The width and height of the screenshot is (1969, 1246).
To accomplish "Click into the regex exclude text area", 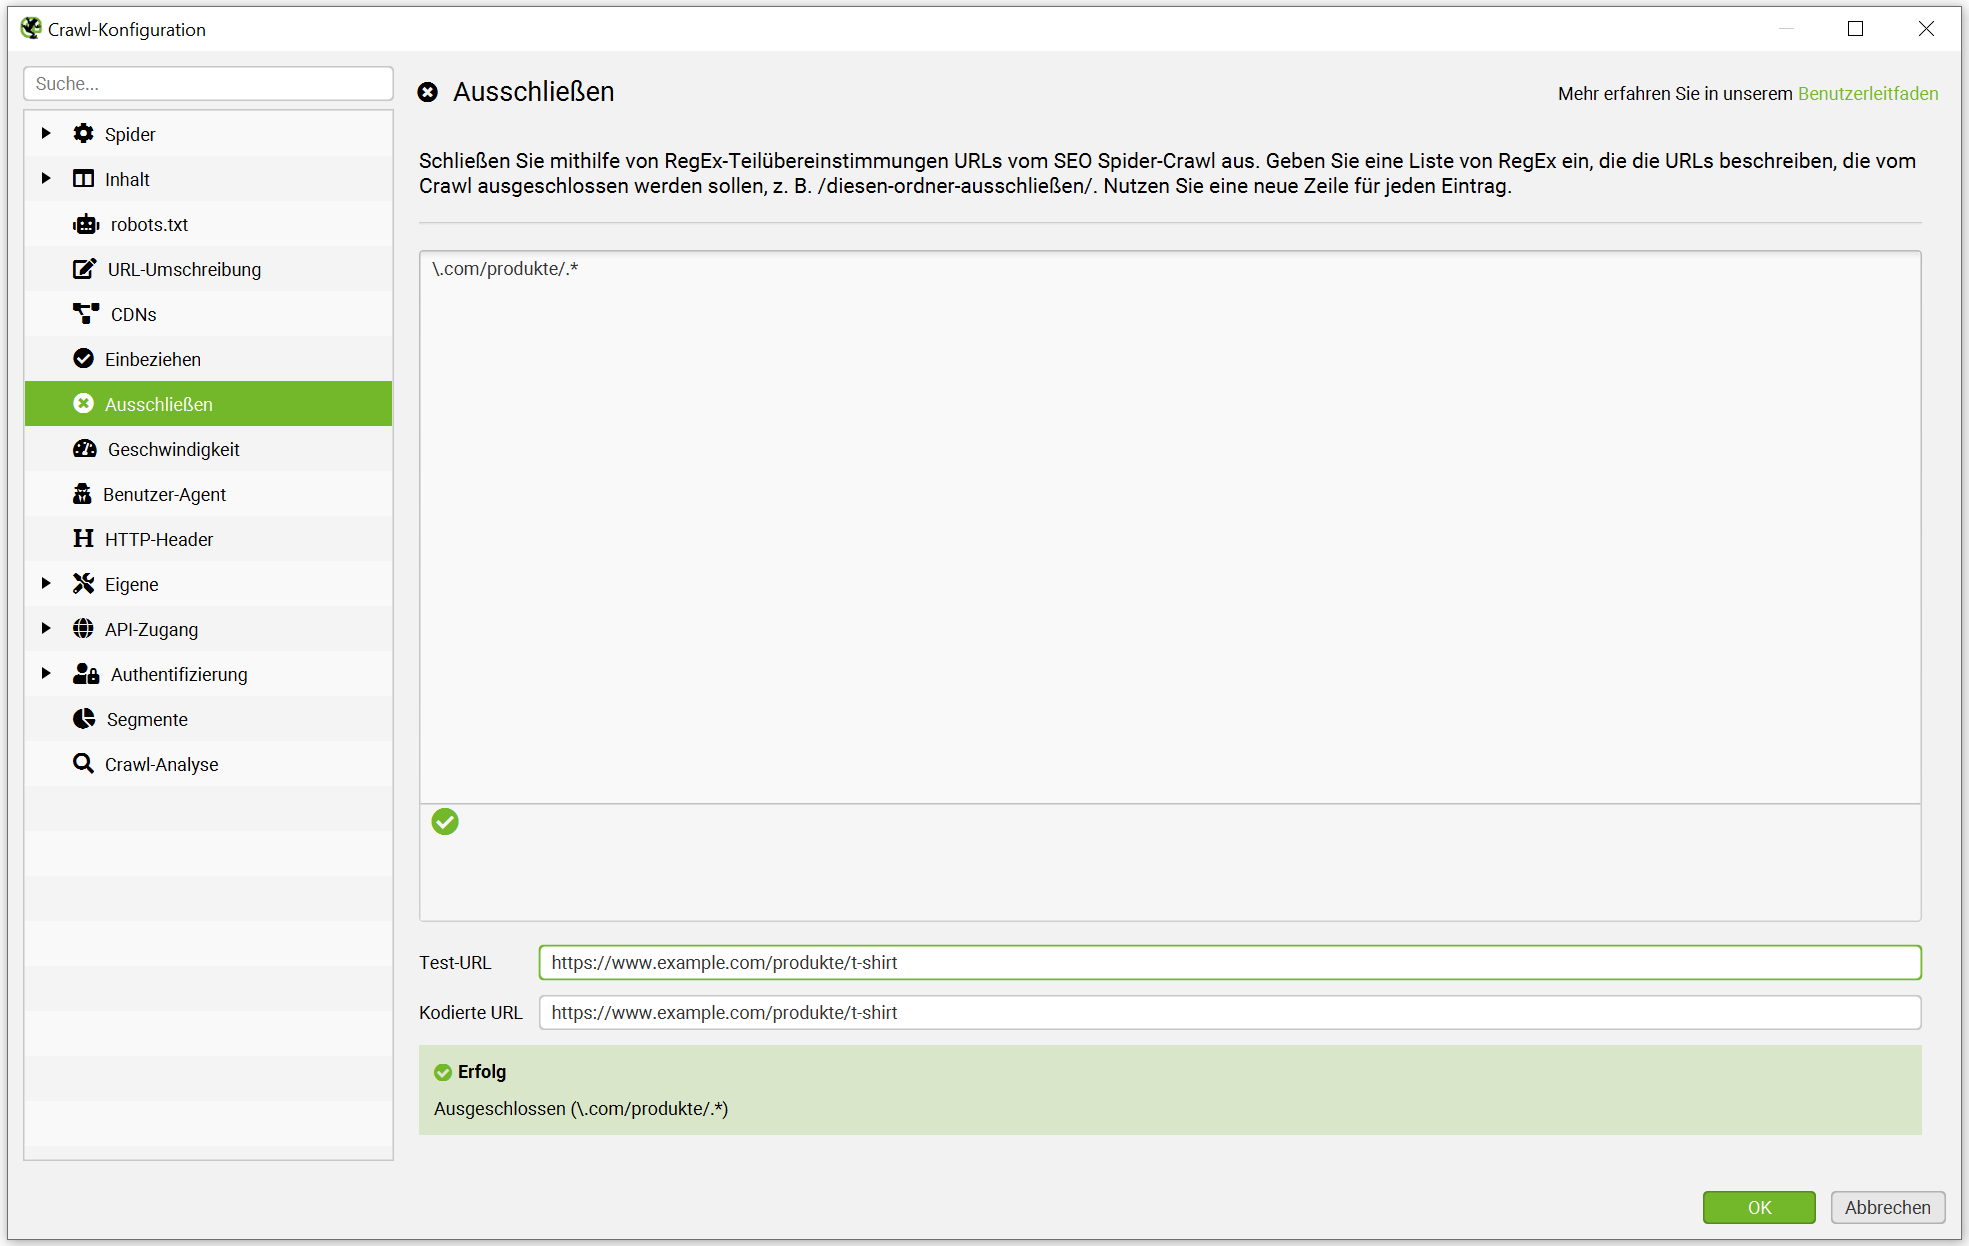I will click(1170, 527).
